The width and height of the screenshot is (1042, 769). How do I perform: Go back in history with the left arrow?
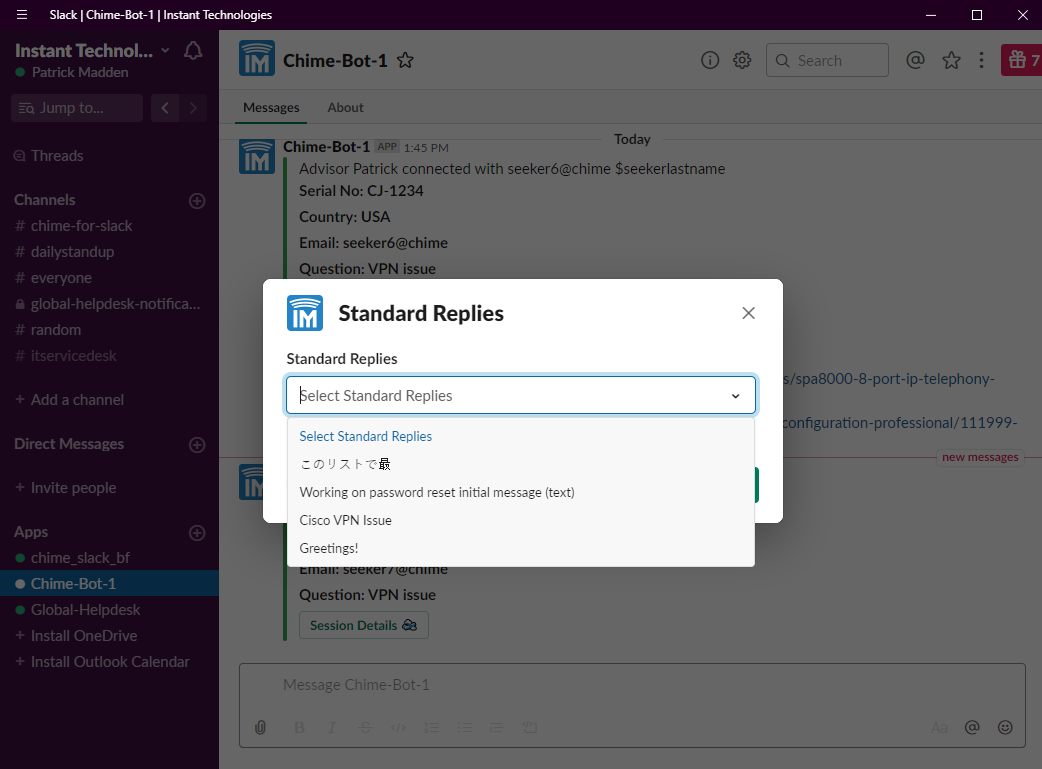[165, 108]
